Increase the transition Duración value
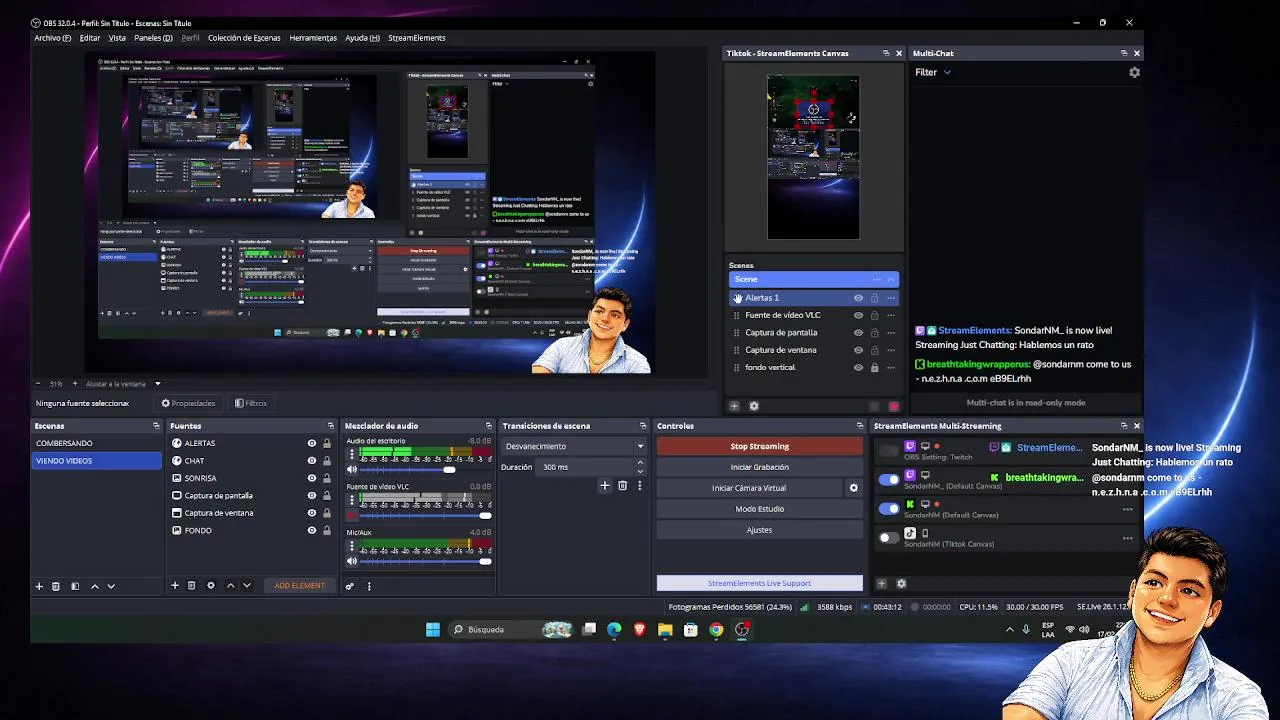This screenshot has height=720, width=1280. pos(640,463)
